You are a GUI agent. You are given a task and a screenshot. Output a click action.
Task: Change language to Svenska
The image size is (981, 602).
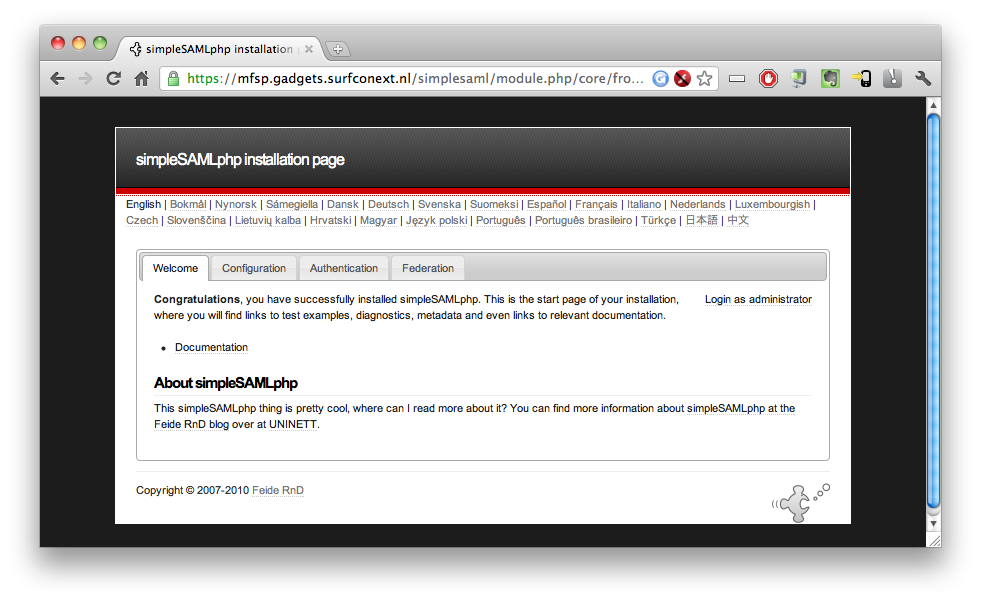439,205
